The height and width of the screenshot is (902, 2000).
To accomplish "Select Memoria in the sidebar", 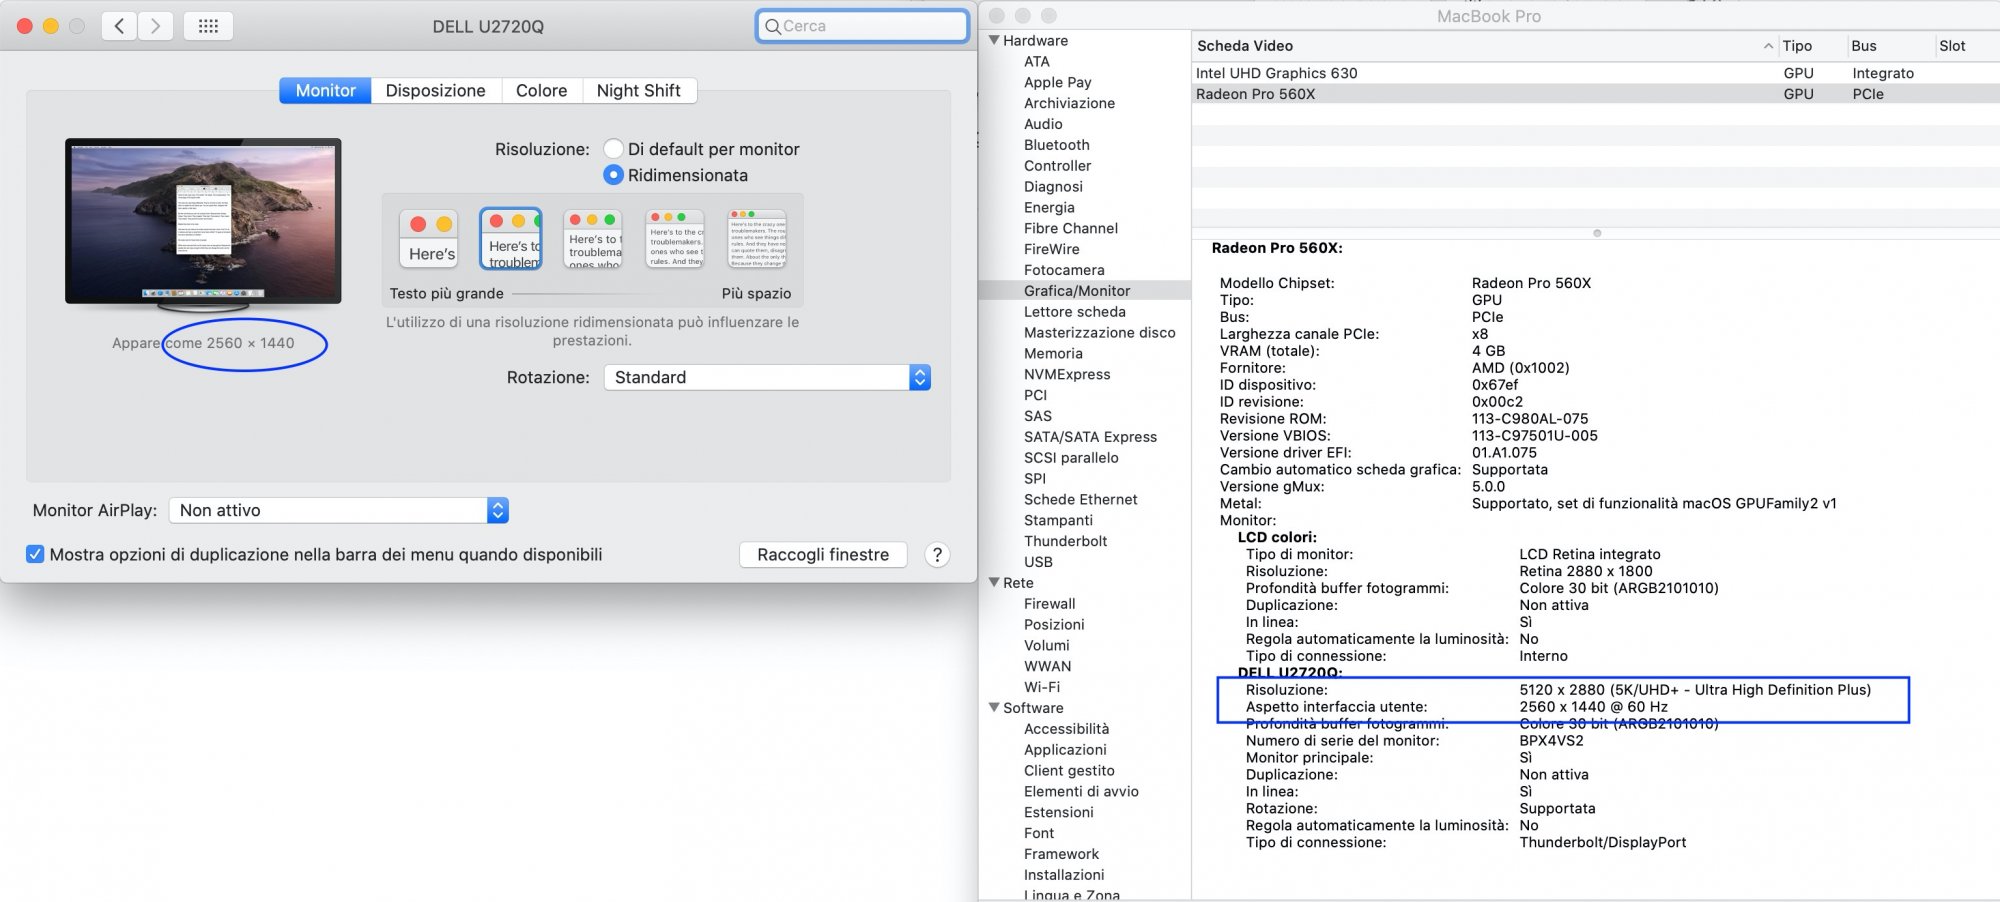I will coord(1053,354).
